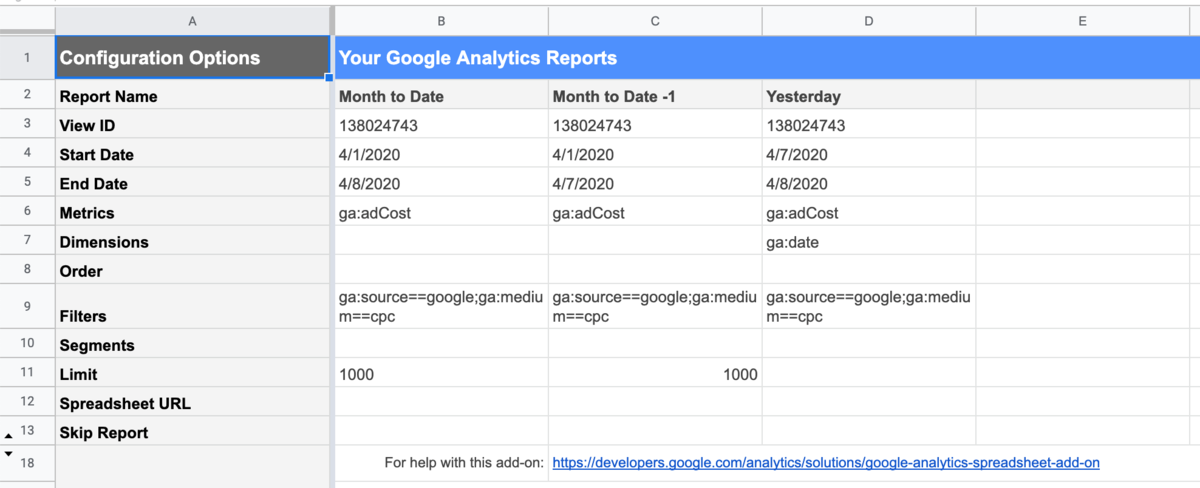Select row 2 header

coord(27,96)
